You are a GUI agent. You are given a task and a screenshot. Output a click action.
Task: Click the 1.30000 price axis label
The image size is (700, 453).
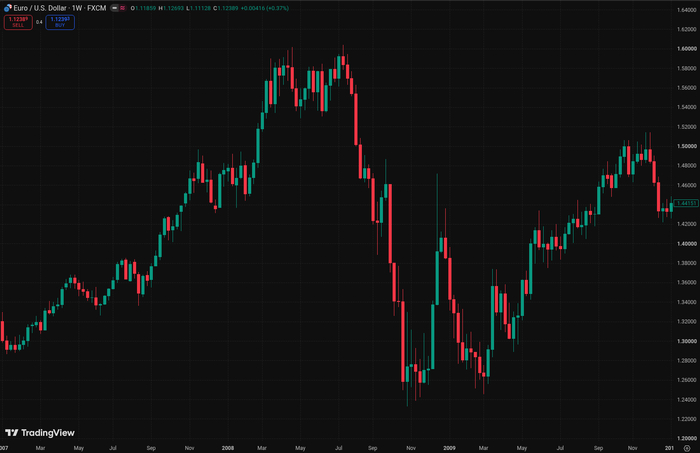coord(687,341)
